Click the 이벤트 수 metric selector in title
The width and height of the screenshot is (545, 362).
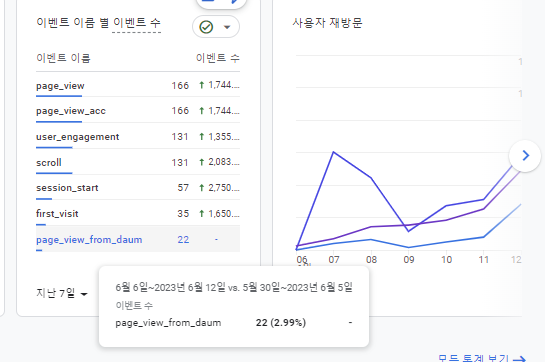coord(137,23)
